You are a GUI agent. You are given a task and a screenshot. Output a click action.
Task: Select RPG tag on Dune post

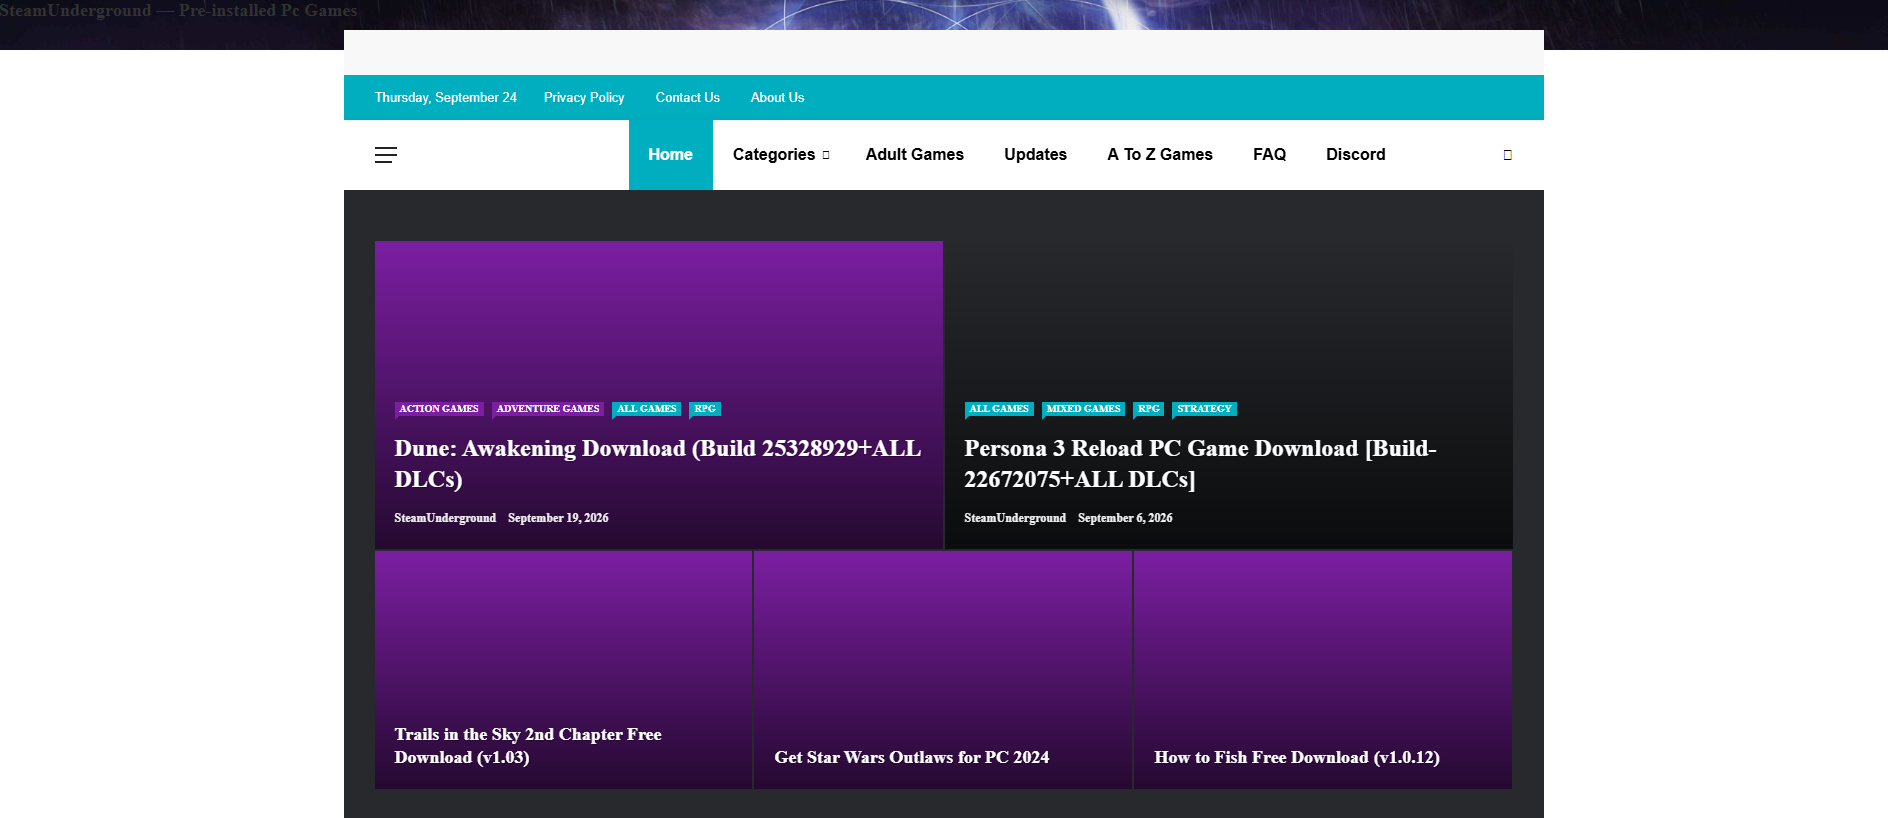(x=705, y=409)
